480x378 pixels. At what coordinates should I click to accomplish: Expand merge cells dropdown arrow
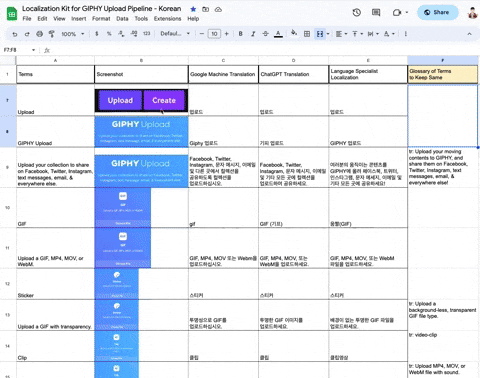pyautogui.click(x=328, y=34)
